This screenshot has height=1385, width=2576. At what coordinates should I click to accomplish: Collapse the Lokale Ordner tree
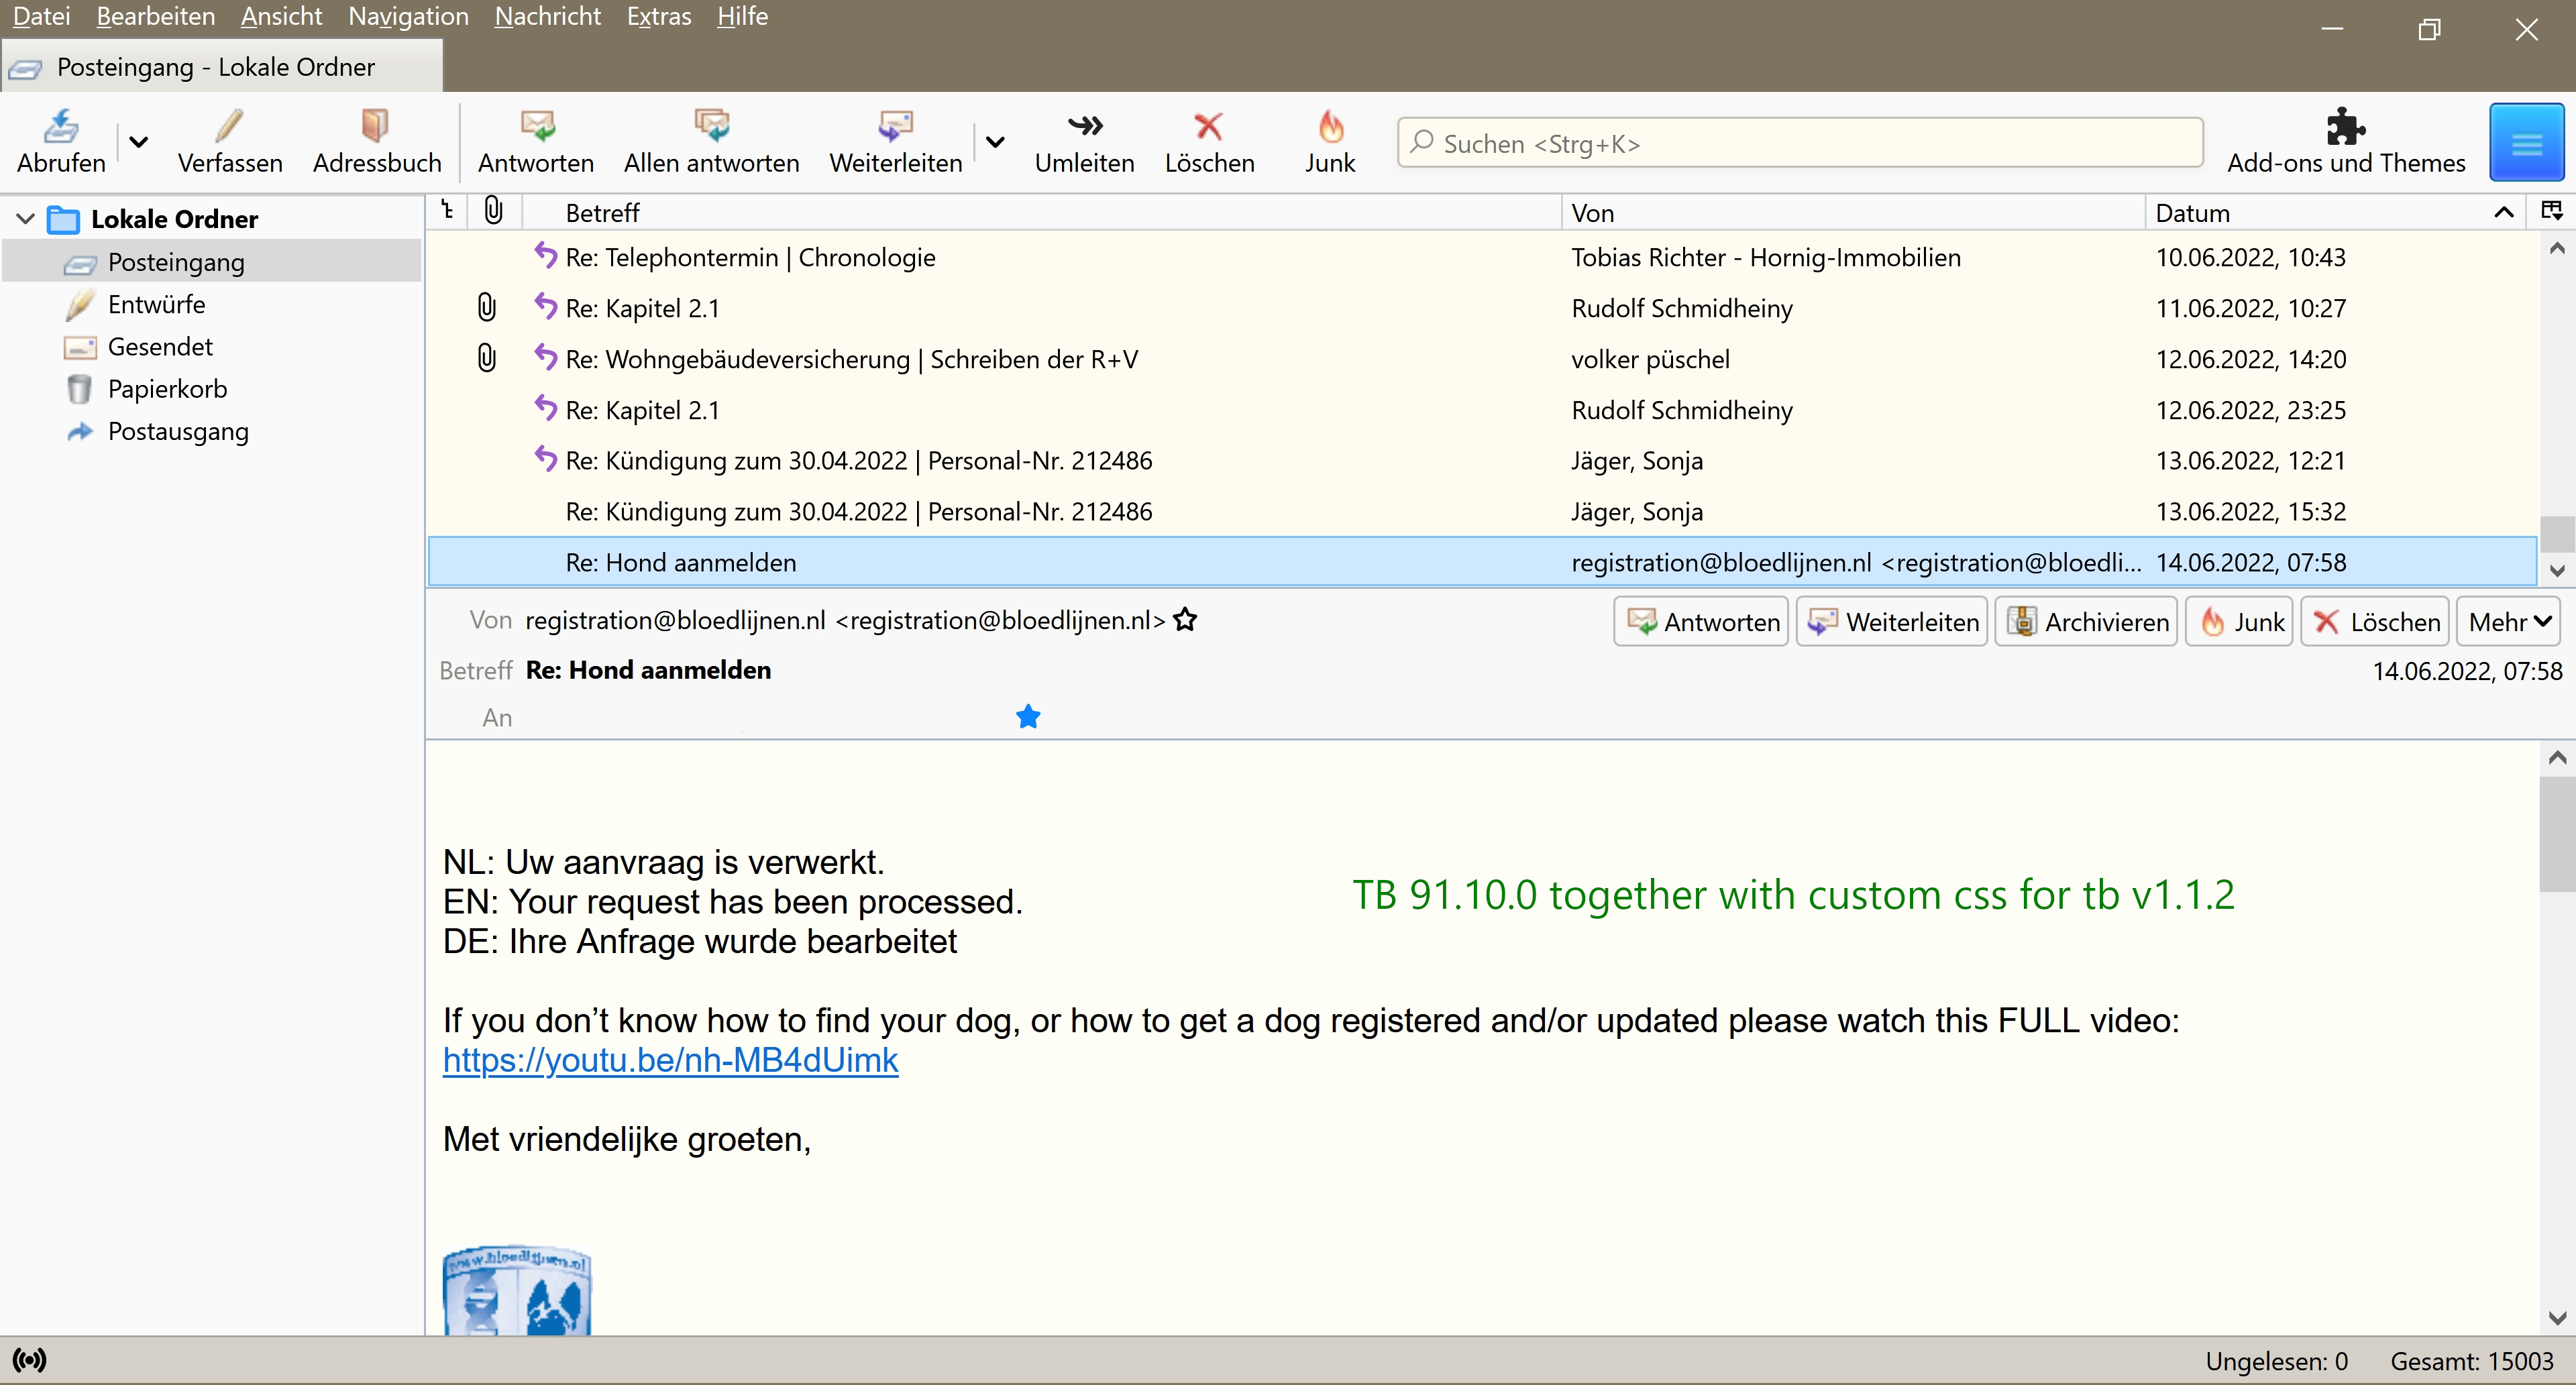pos(25,219)
